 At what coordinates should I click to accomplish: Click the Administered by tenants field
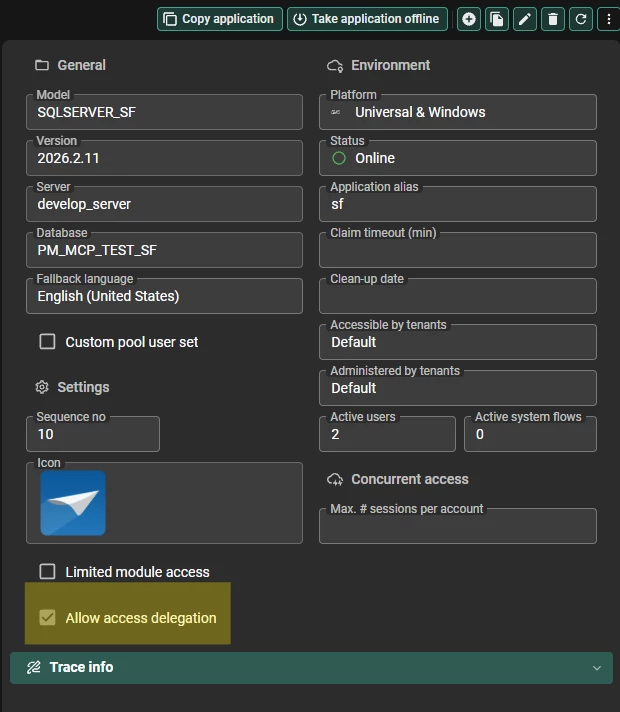(x=458, y=388)
